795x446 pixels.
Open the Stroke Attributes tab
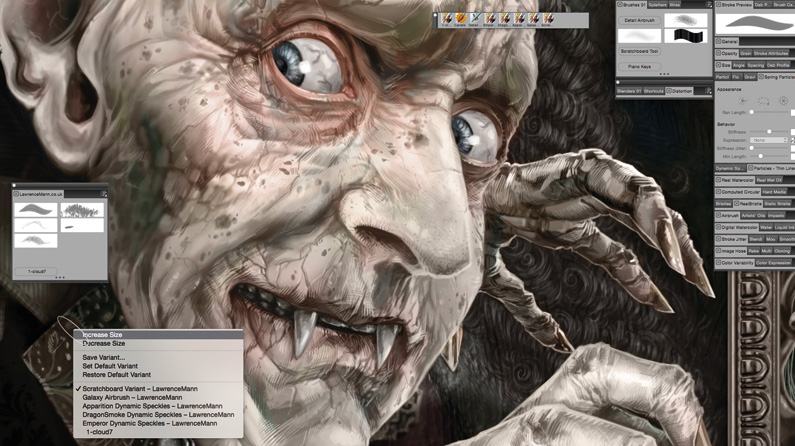[x=771, y=53]
